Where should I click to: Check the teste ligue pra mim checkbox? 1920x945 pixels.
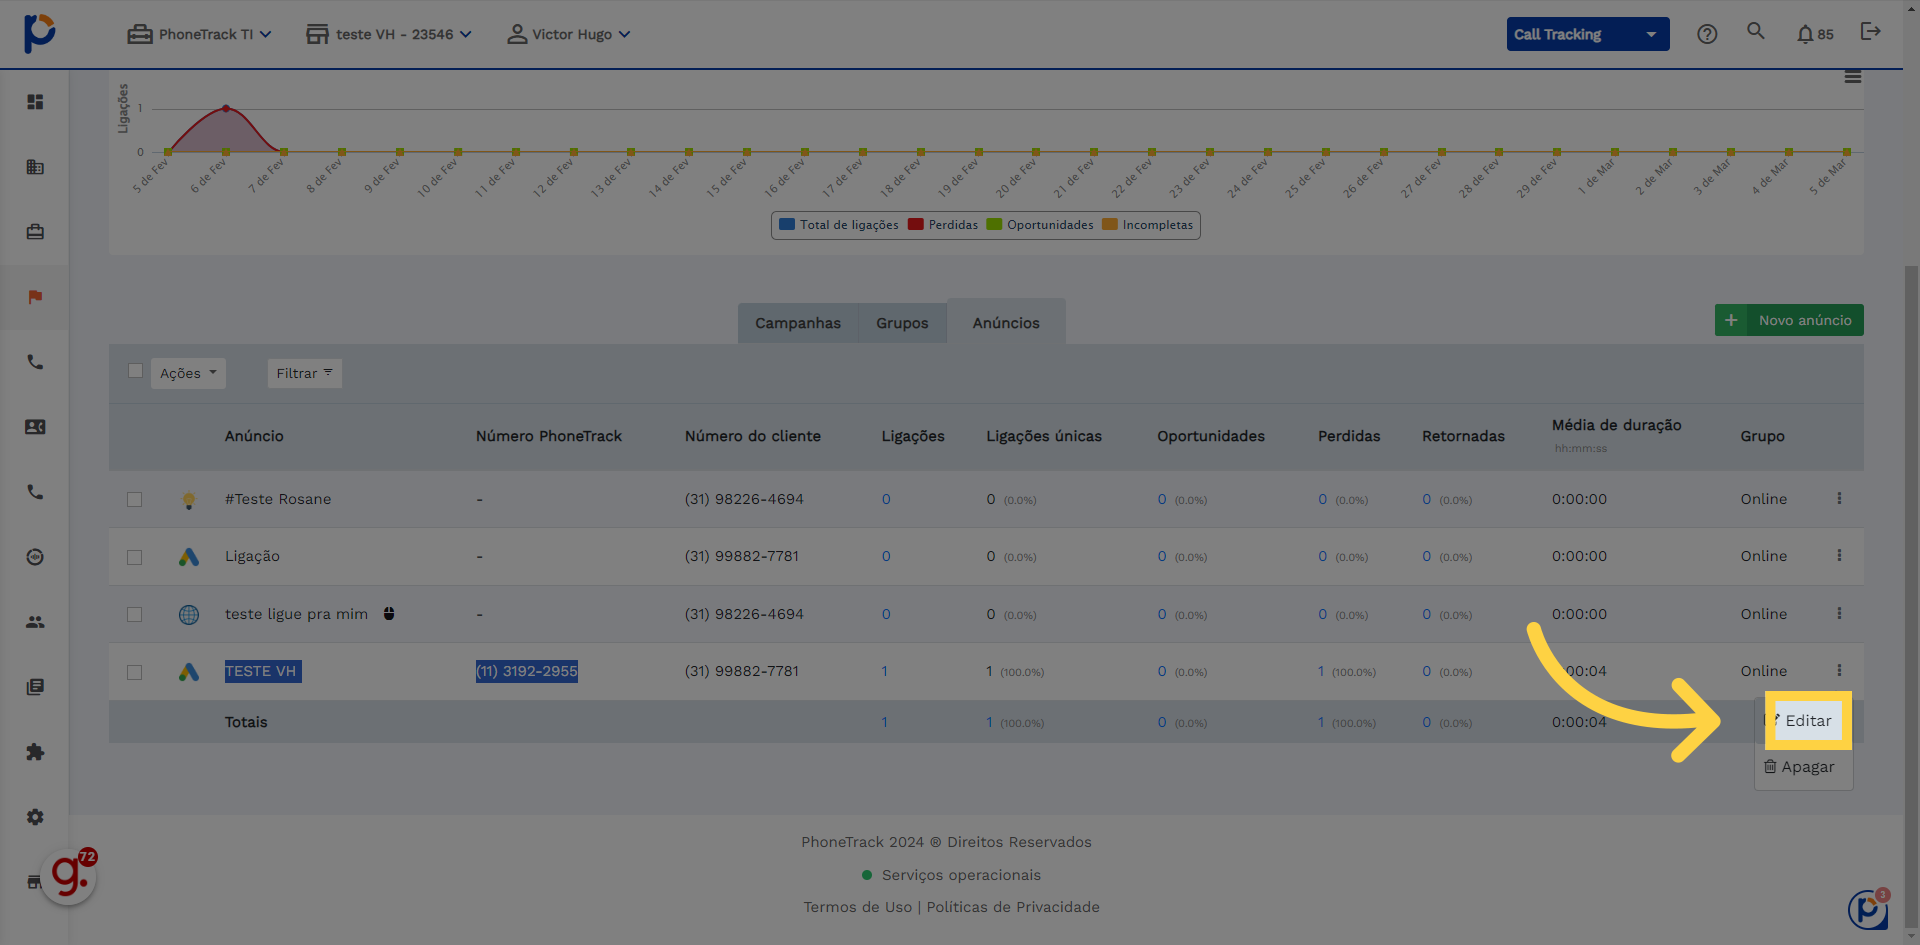point(135,614)
